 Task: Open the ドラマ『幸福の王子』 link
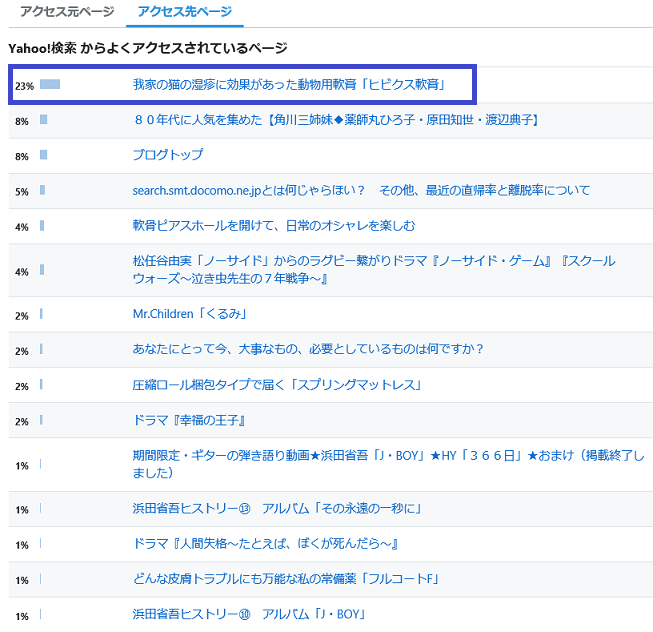189,420
